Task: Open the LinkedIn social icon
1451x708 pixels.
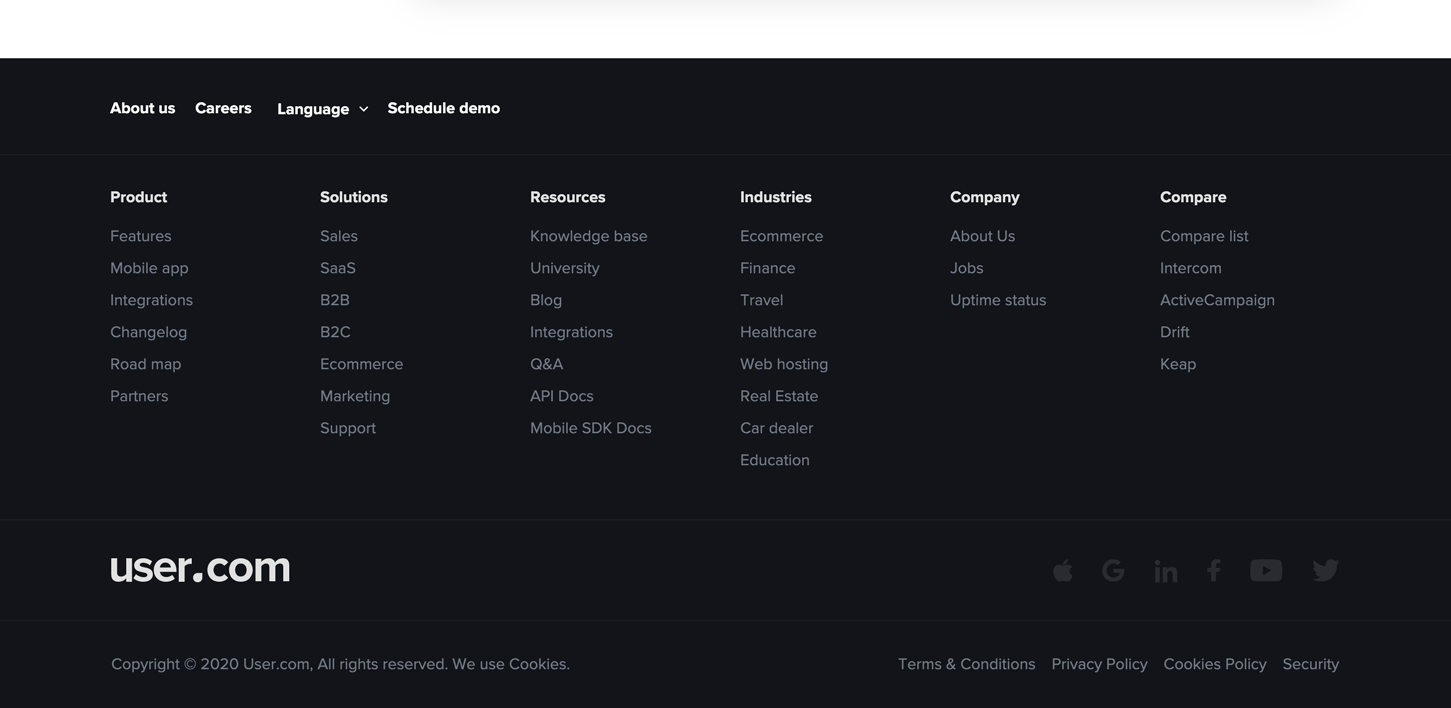Action: point(1165,571)
